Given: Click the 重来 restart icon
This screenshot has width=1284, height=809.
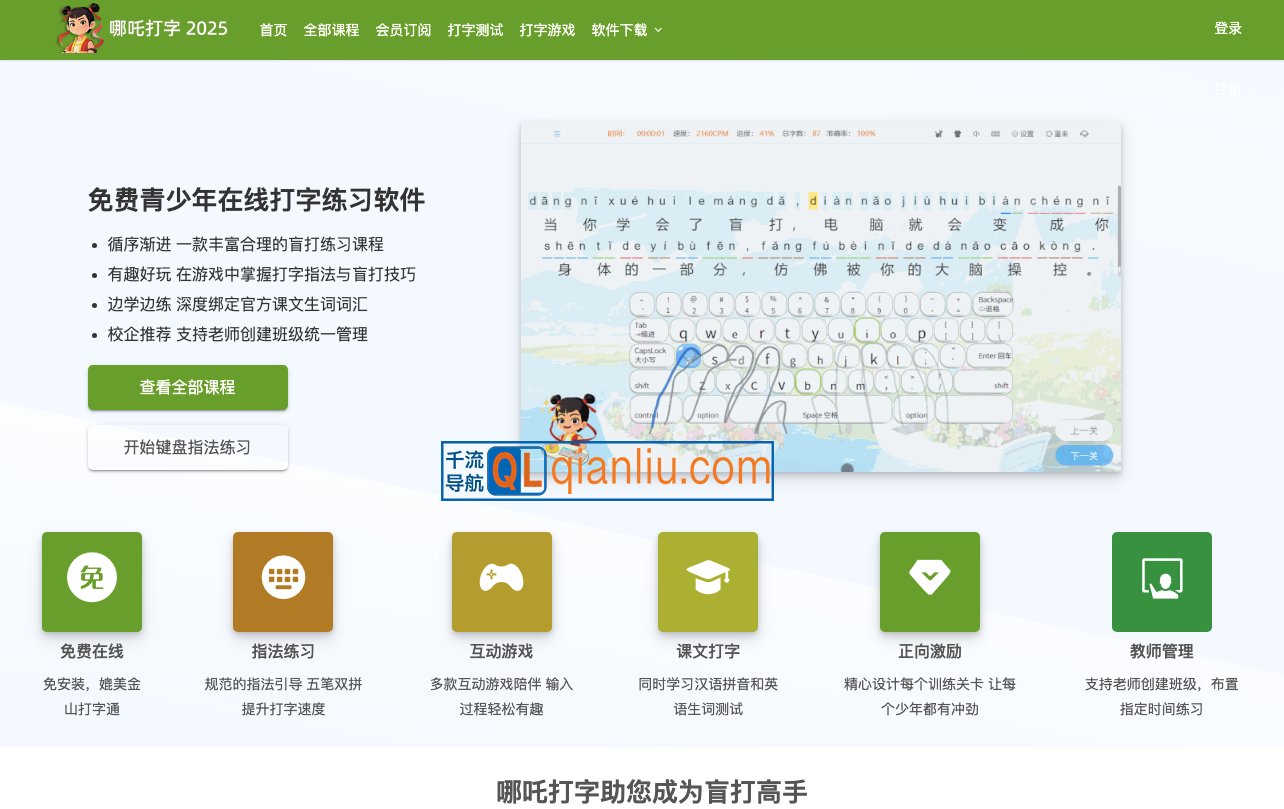Looking at the screenshot, I should (1057, 133).
